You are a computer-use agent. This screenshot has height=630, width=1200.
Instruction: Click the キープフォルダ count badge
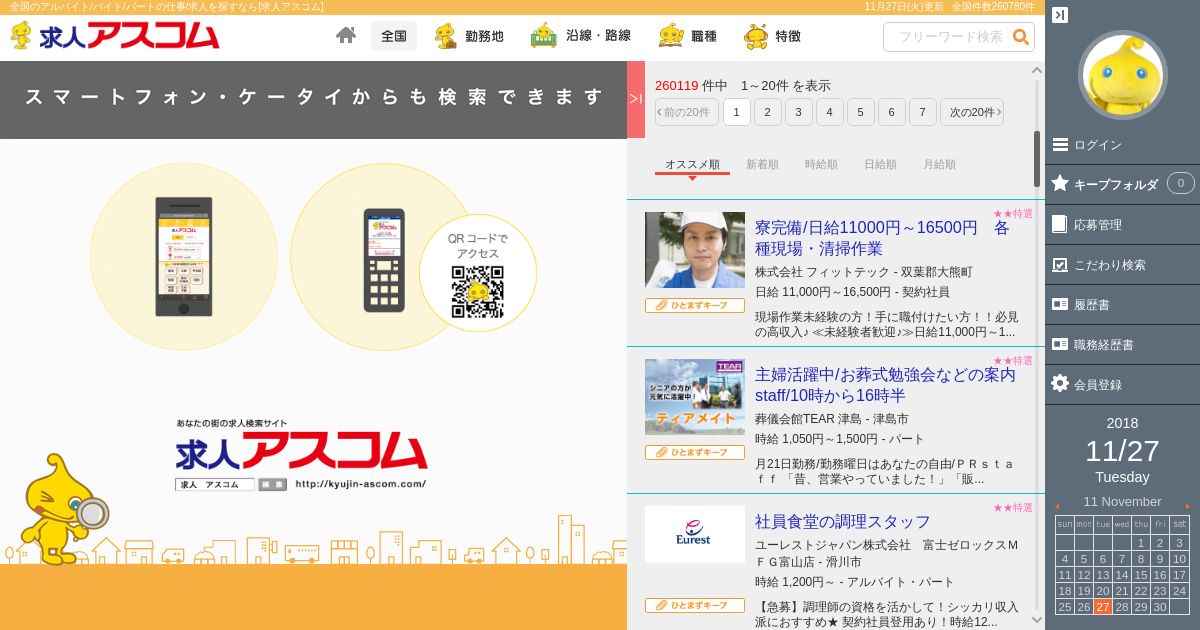click(1181, 184)
